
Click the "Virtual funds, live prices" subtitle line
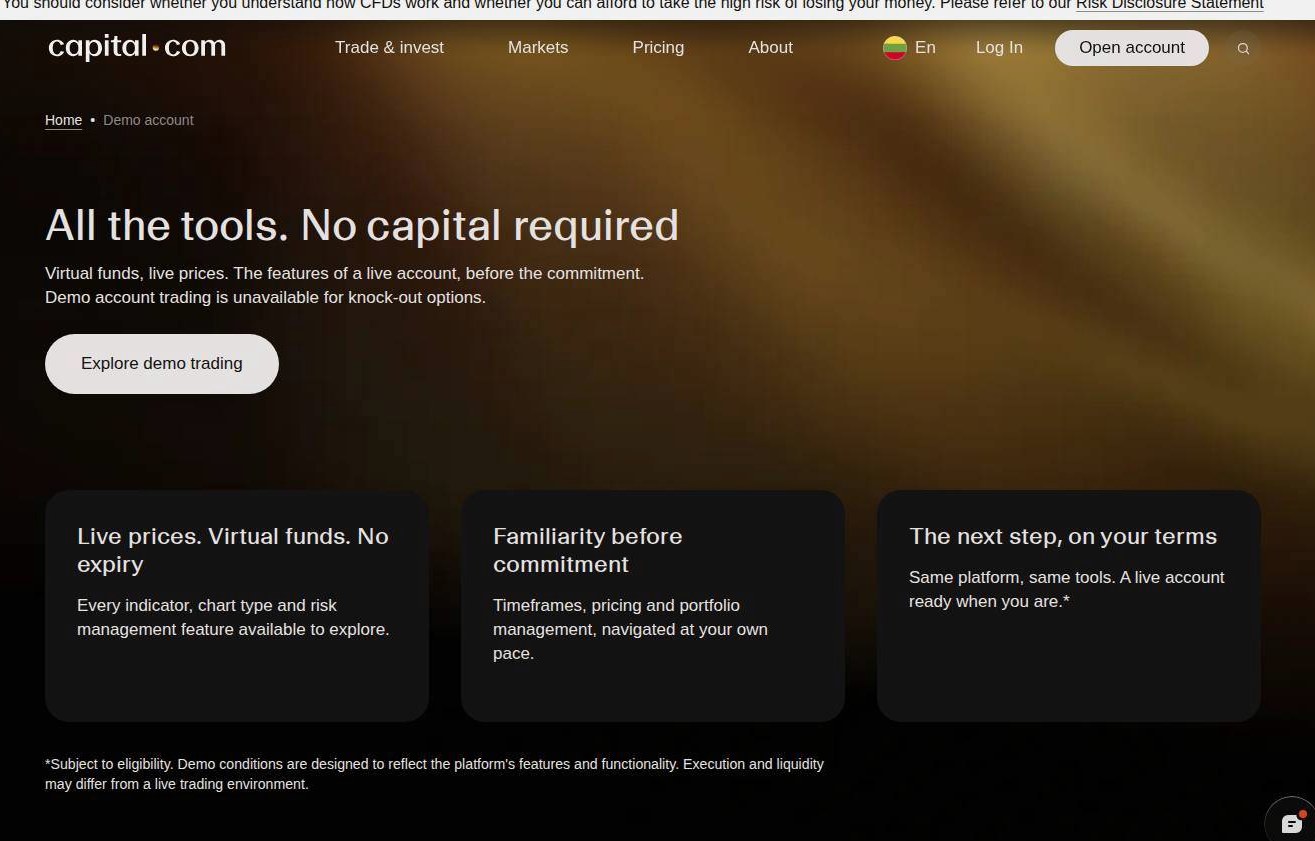(x=344, y=273)
